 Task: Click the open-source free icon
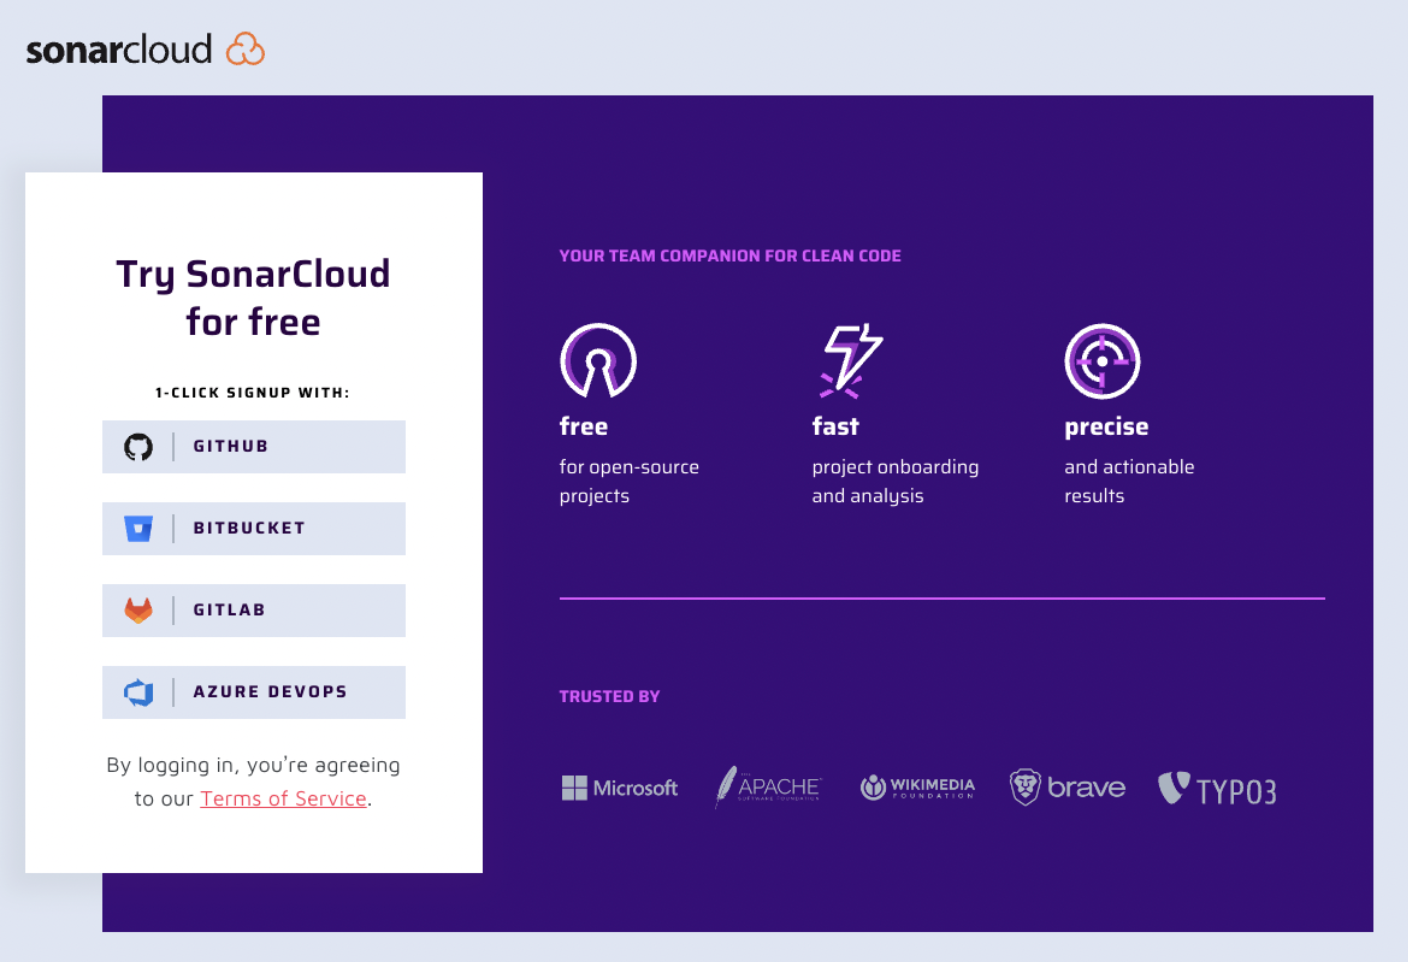point(598,361)
